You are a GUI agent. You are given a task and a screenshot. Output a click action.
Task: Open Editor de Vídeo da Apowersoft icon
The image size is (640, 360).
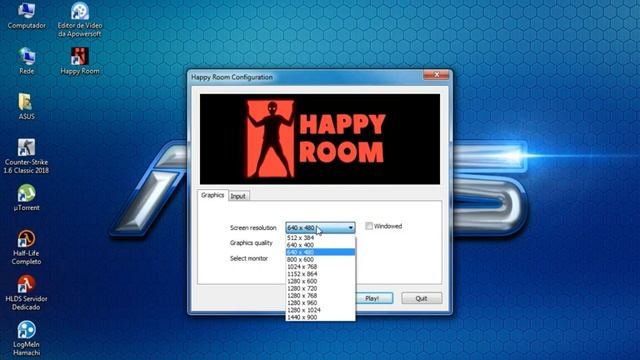point(80,20)
